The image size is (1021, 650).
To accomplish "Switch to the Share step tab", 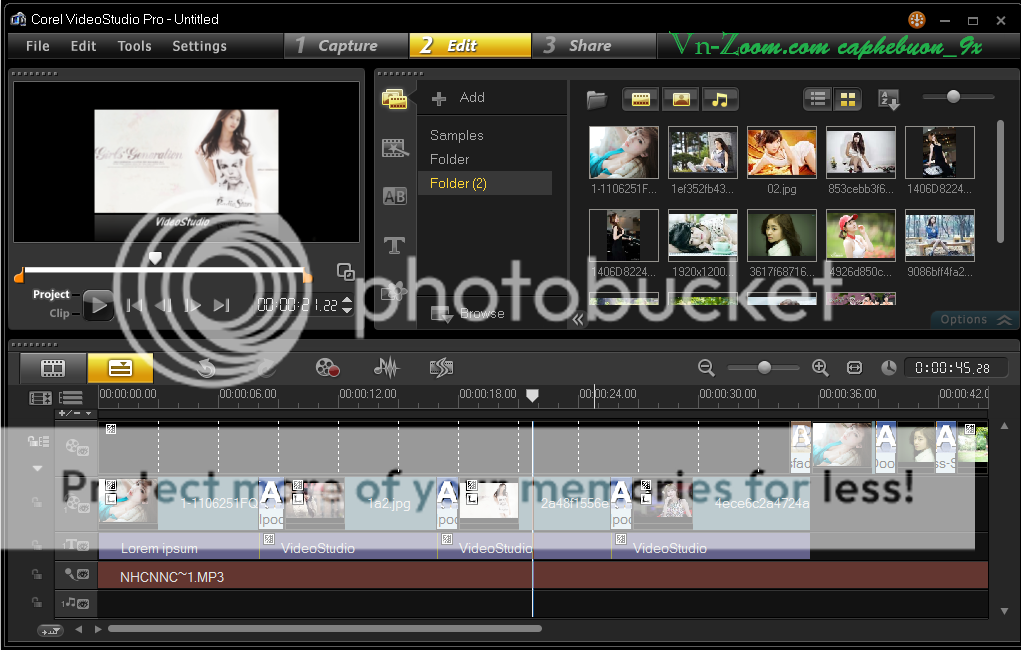I will click(593, 46).
